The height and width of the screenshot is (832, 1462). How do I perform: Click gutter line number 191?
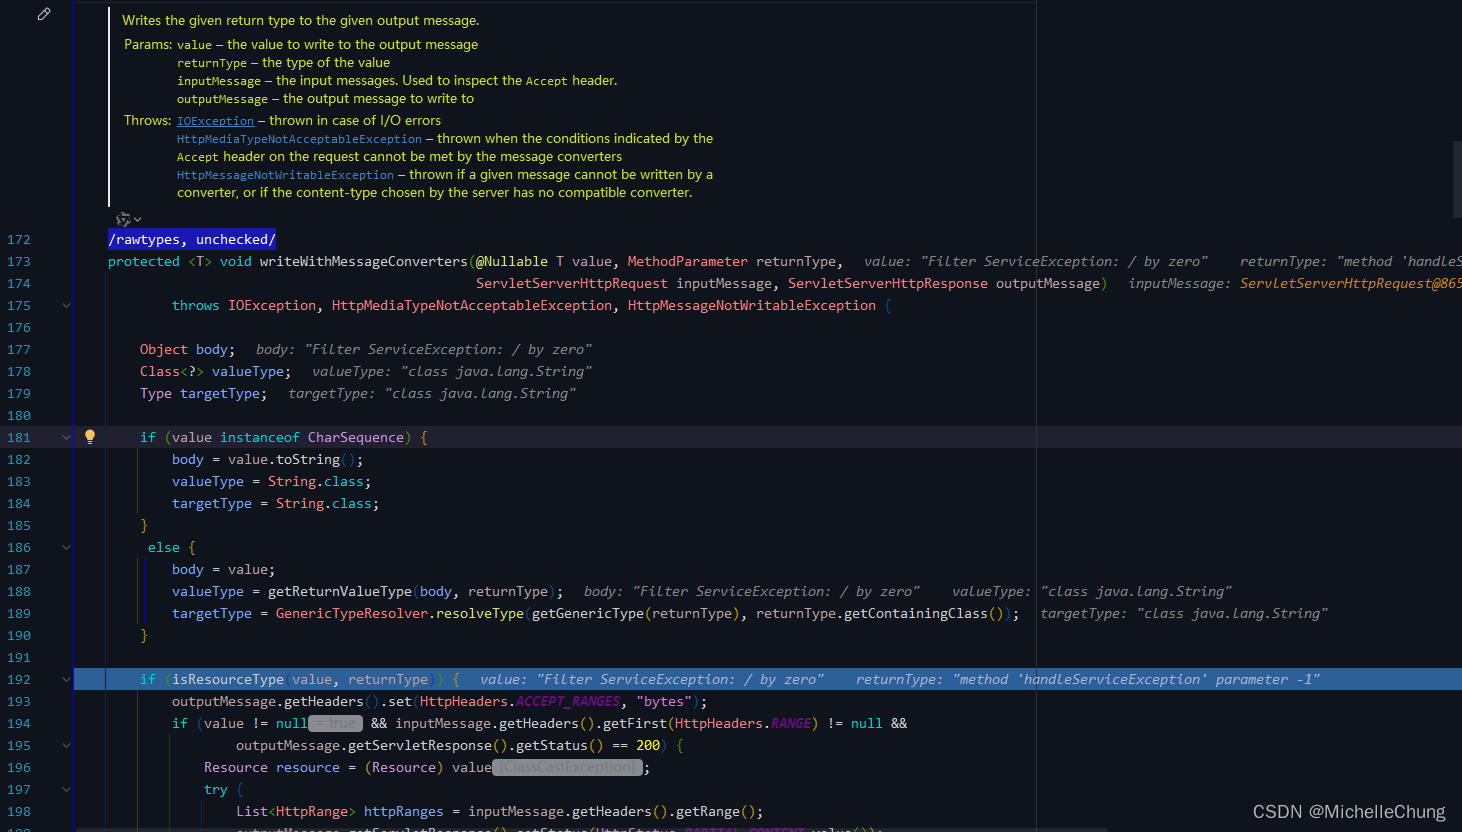pos(19,657)
